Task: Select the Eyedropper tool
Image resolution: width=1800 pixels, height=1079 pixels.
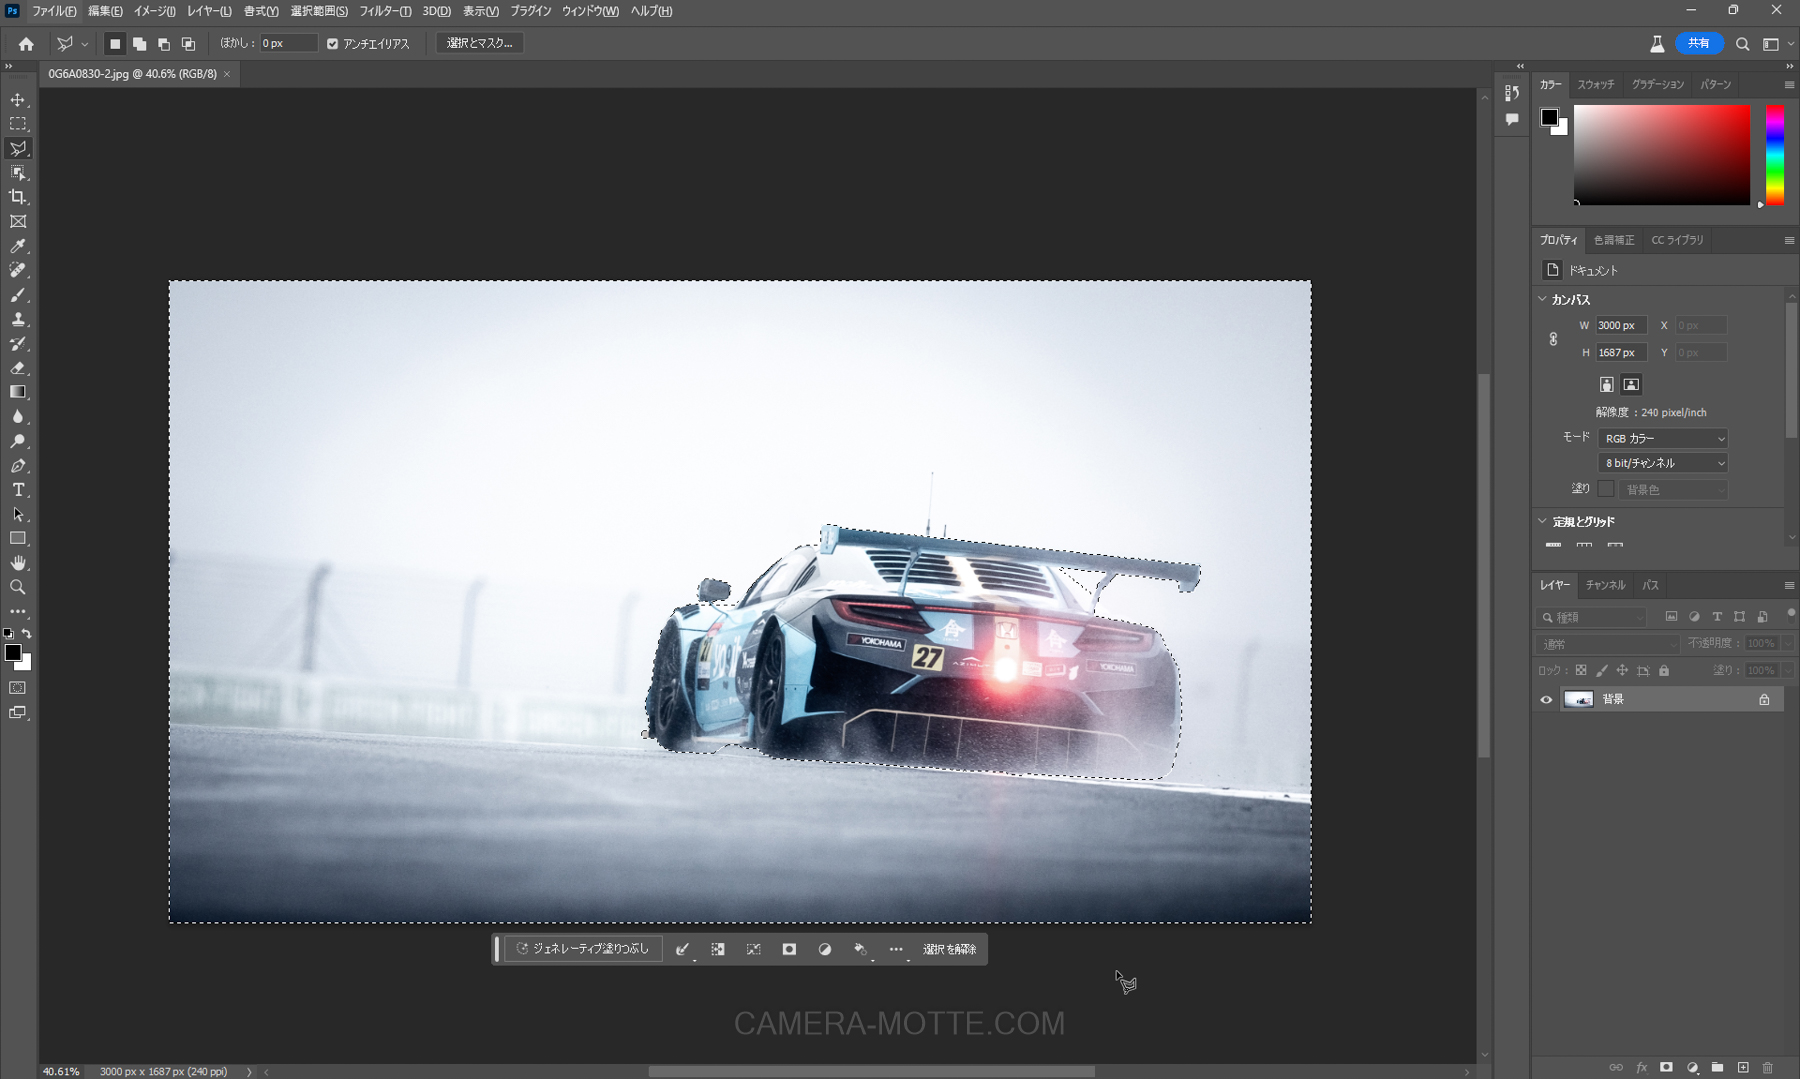Action: pyautogui.click(x=18, y=246)
